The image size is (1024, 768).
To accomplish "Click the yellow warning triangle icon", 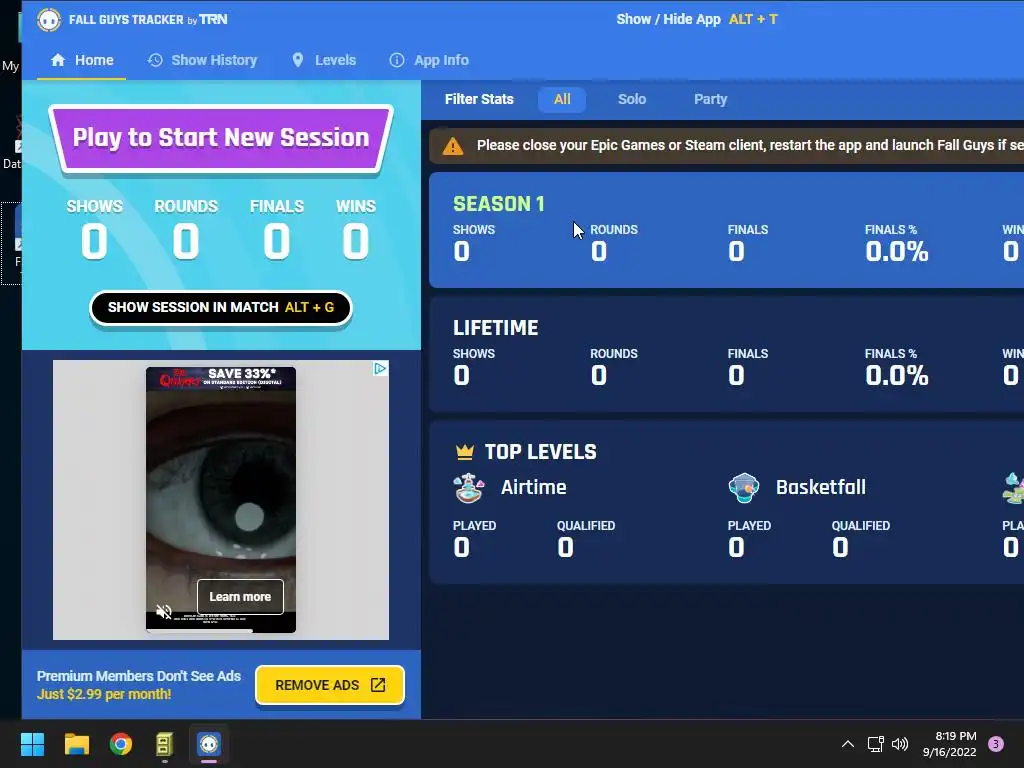I will click(x=453, y=146).
